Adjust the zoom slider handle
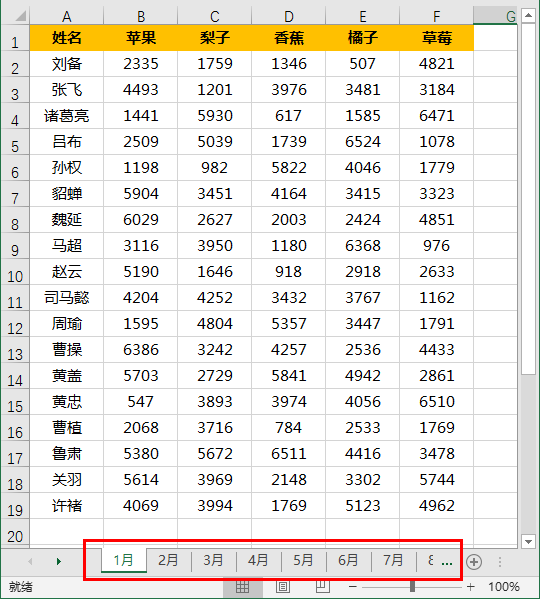The height and width of the screenshot is (599, 540). (412, 586)
